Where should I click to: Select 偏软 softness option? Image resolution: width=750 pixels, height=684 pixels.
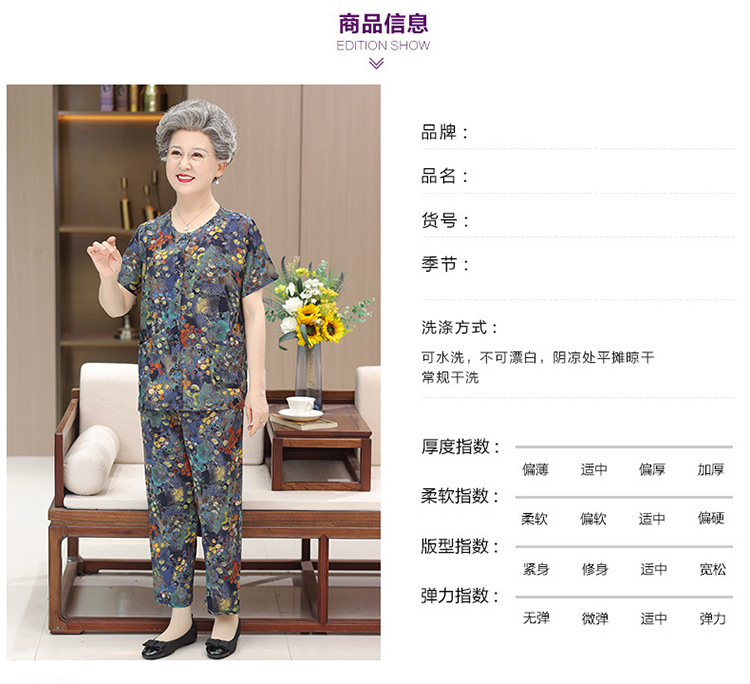pos(594,519)
